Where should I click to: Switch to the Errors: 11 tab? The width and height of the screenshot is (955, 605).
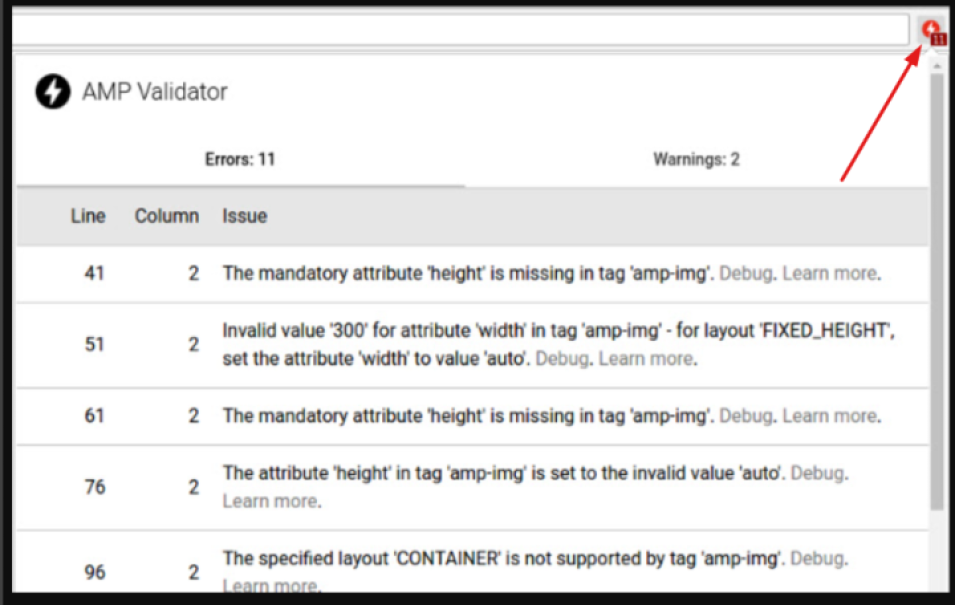pyautogui.click(x=240, y=160)
